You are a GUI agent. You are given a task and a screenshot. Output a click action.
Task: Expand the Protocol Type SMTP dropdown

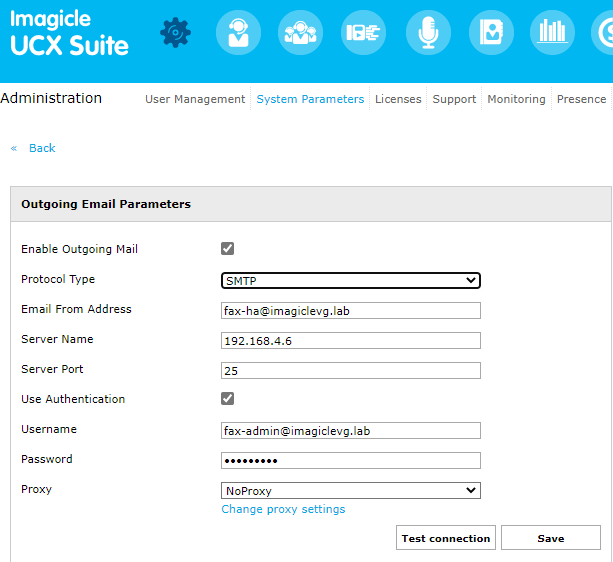click(x=350, y=281)
